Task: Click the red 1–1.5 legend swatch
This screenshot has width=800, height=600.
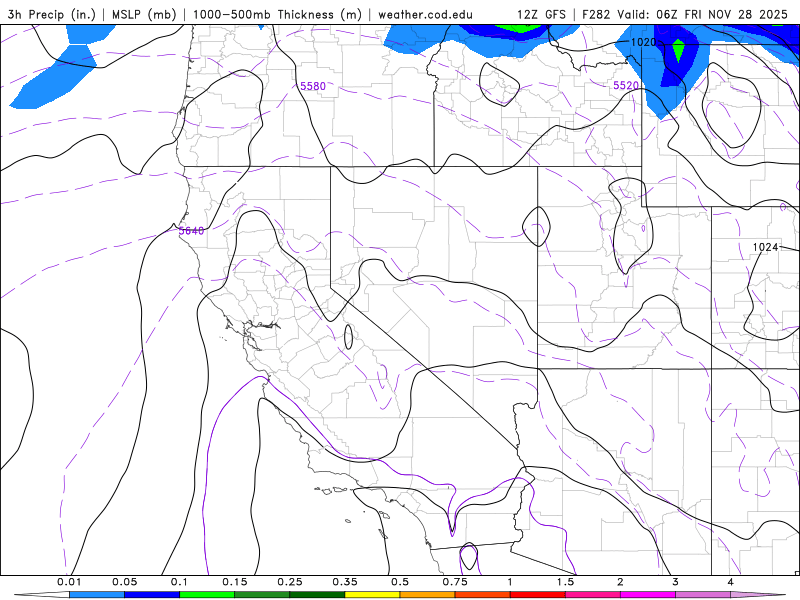Action: tap(538, 595)
